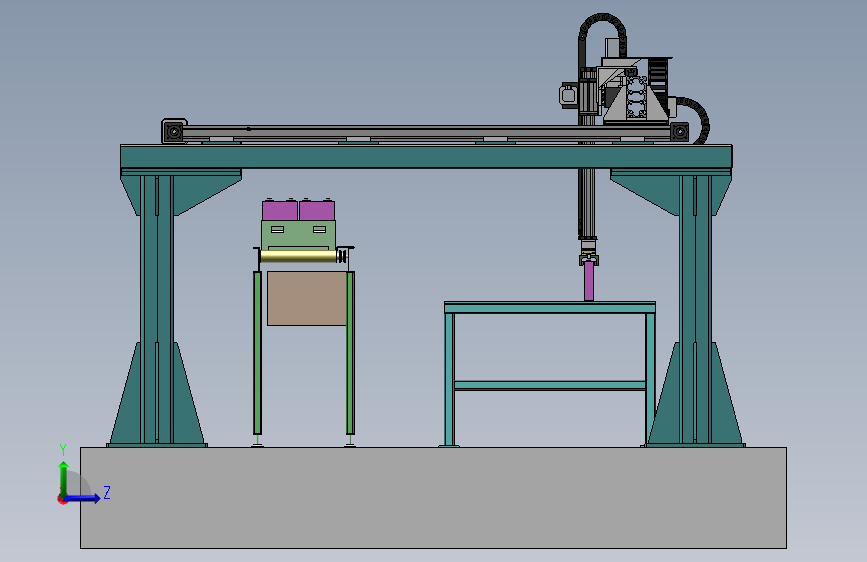Screen dimensions: 867x562
Task: Click the red origin ball of the triad
Action: [x=62, y=499]
